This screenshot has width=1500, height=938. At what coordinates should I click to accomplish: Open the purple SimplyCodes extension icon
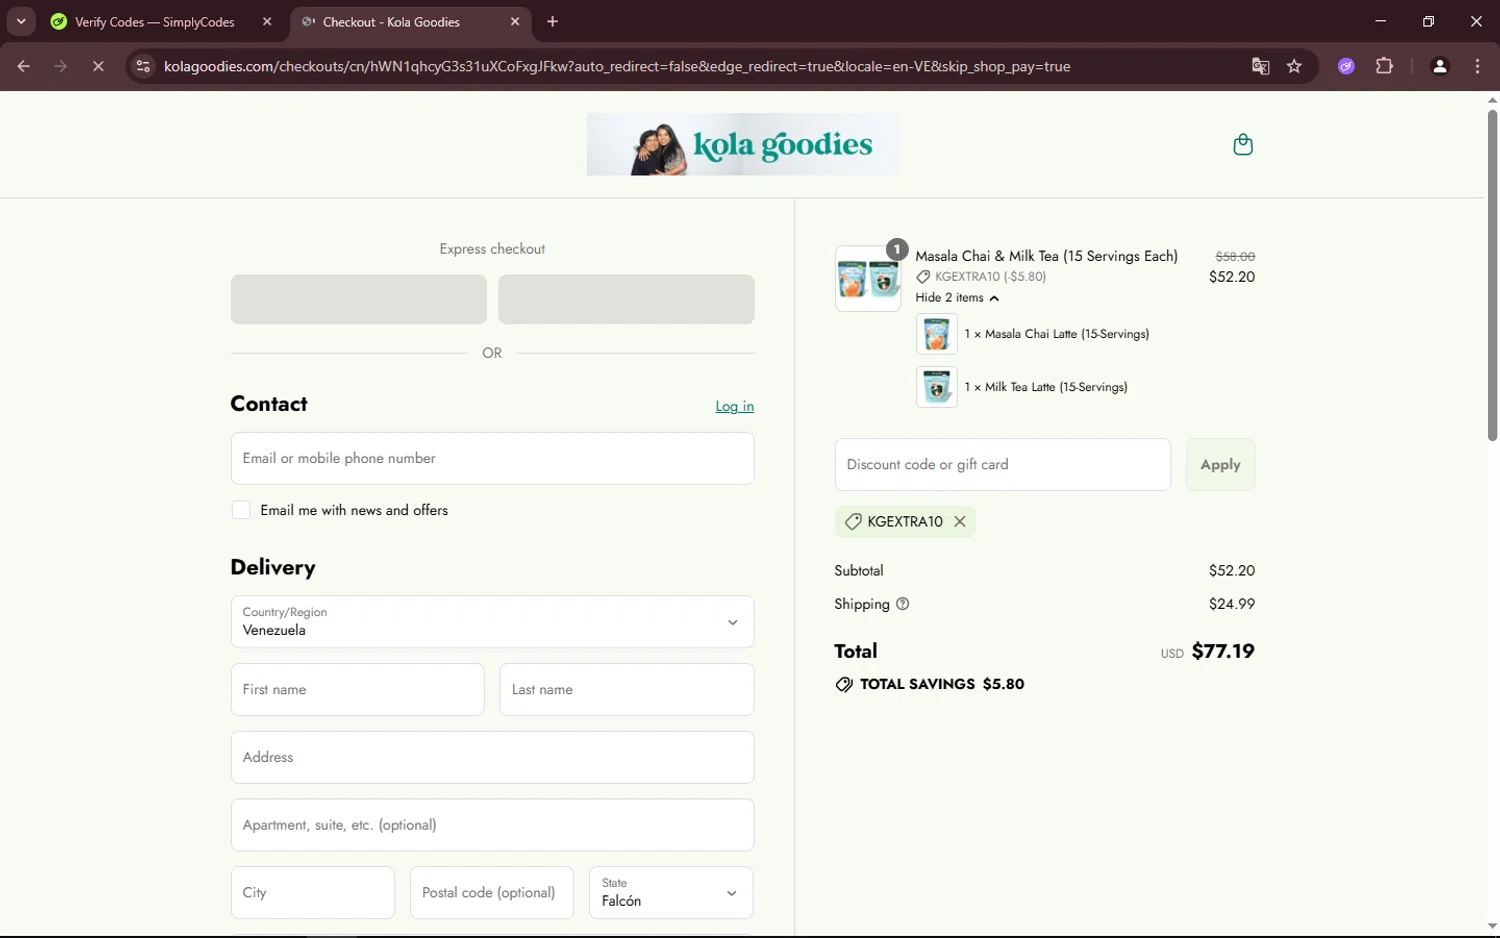tap(1346, 66)
